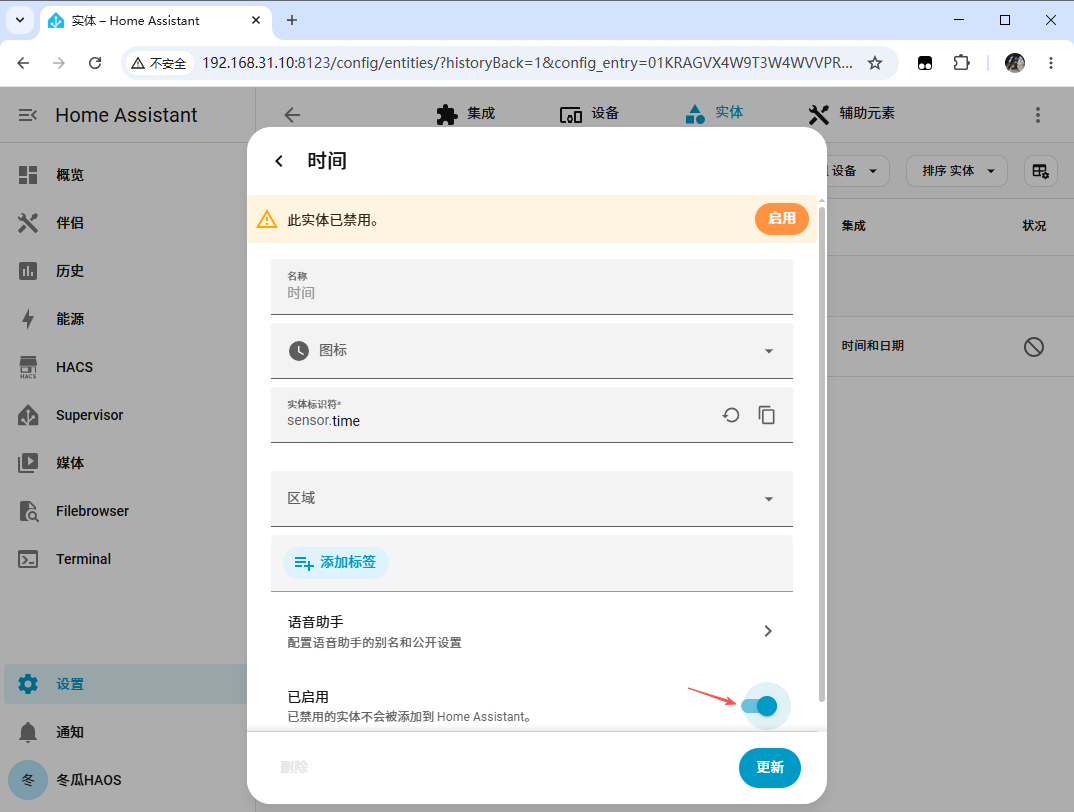Screen dimensions: 1074x812
Task: Open the 区域 area dropdown
Action: coord(532,498)
